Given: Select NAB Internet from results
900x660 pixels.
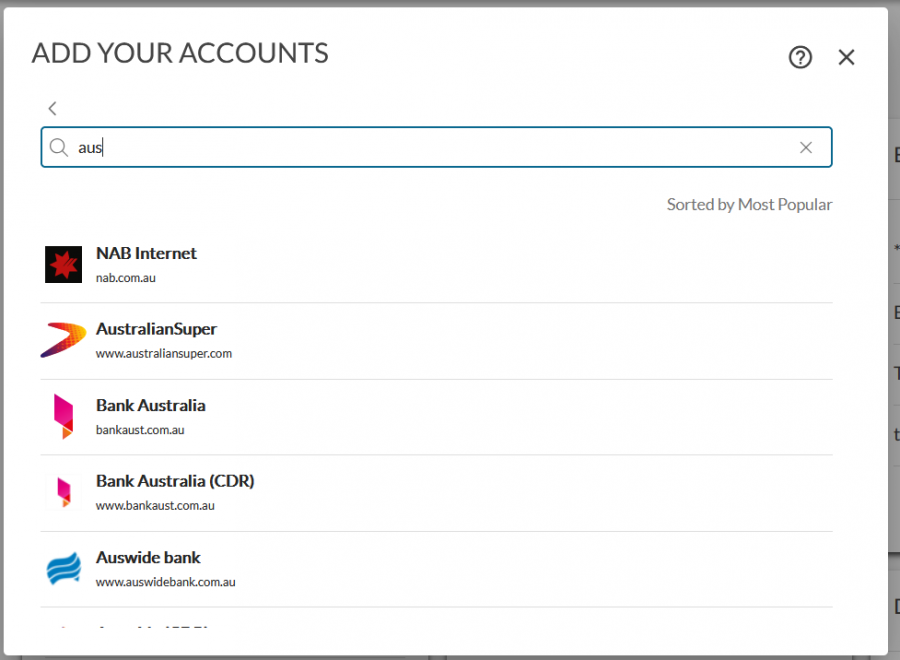Looking at the screenshot, I should (436, 265).
